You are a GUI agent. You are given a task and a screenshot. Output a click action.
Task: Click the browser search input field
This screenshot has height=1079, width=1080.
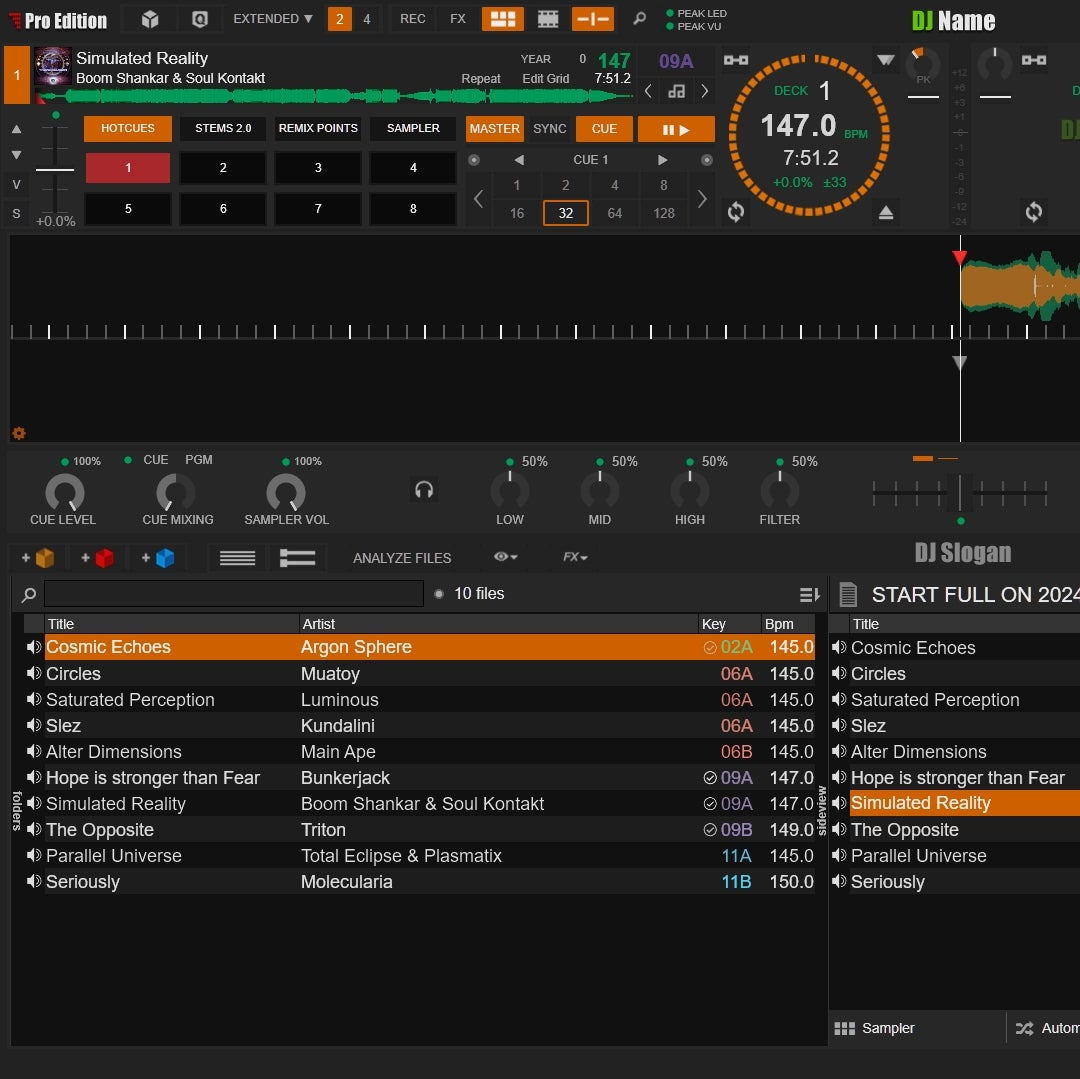point(234,594)
